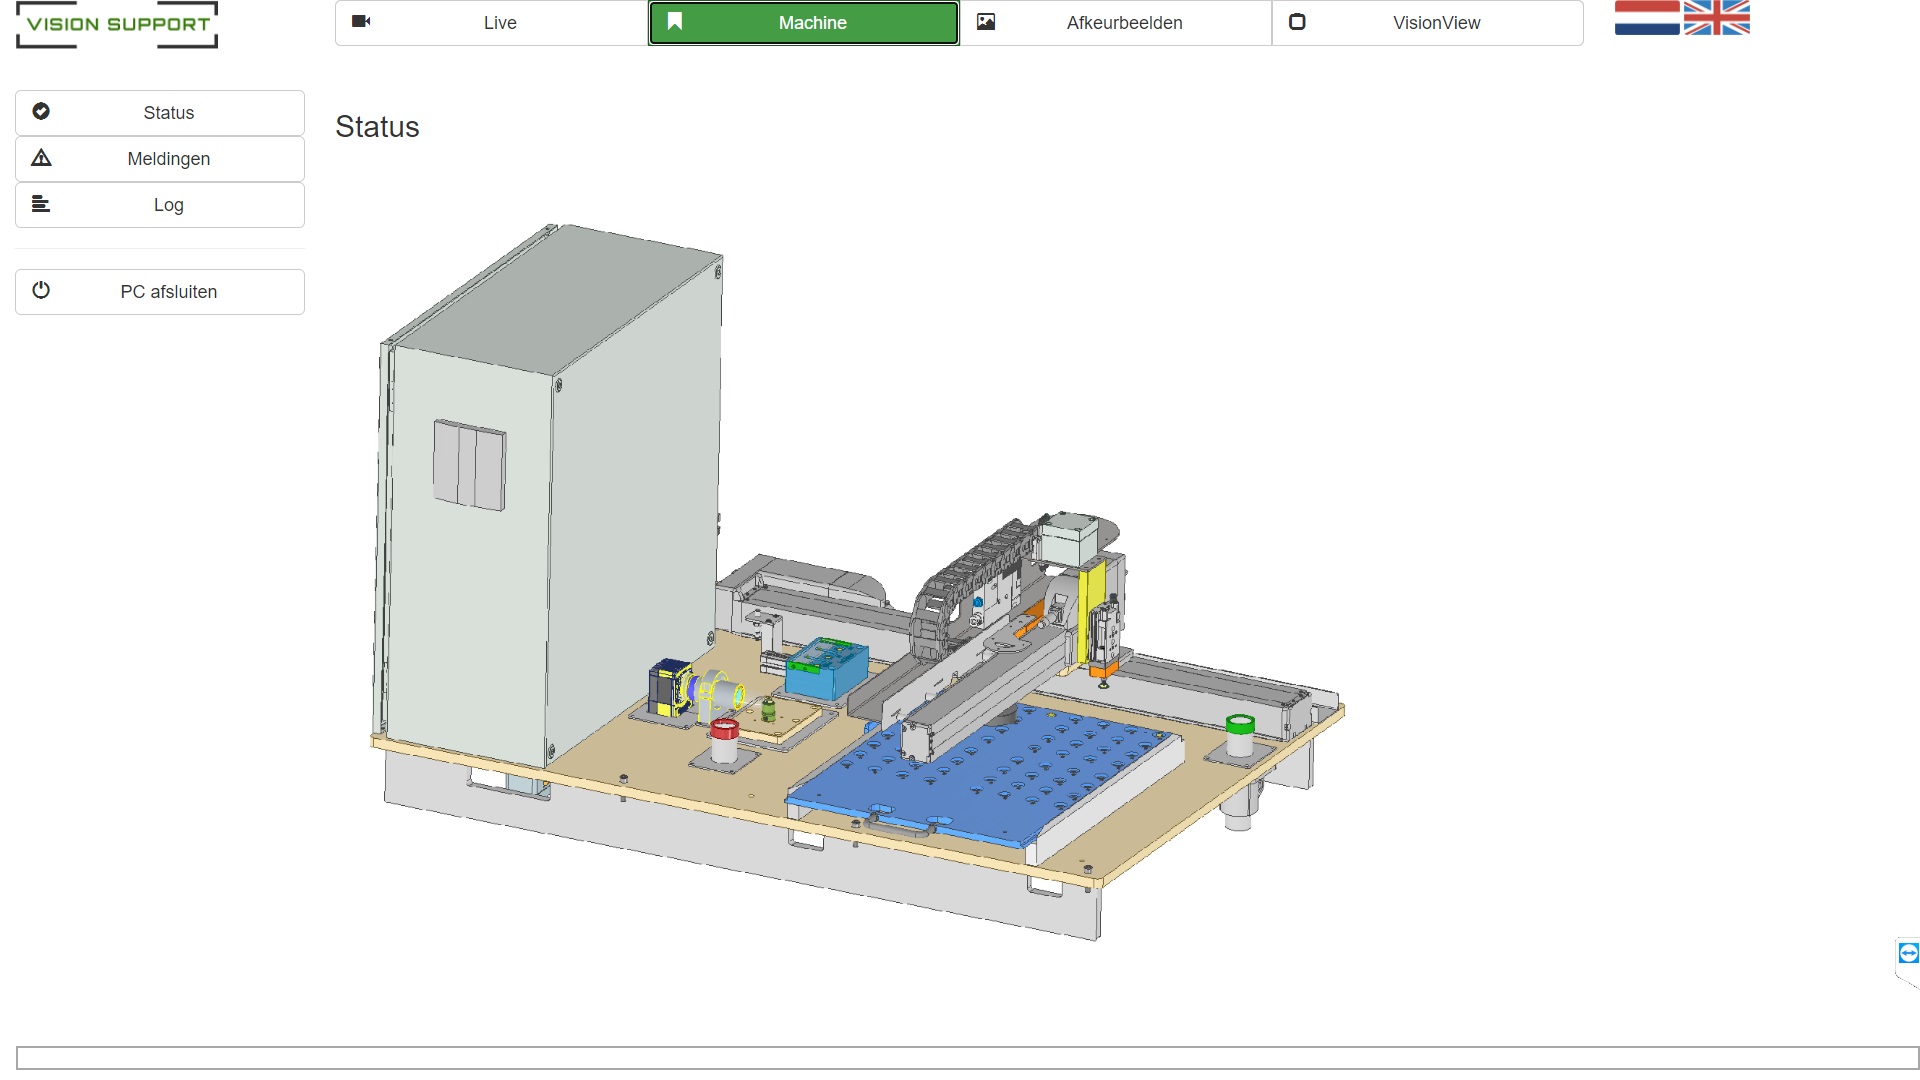Click the power icon beside PC afsluiten
This screenshot has width=1920, height=1080.
tap(41, 291)
